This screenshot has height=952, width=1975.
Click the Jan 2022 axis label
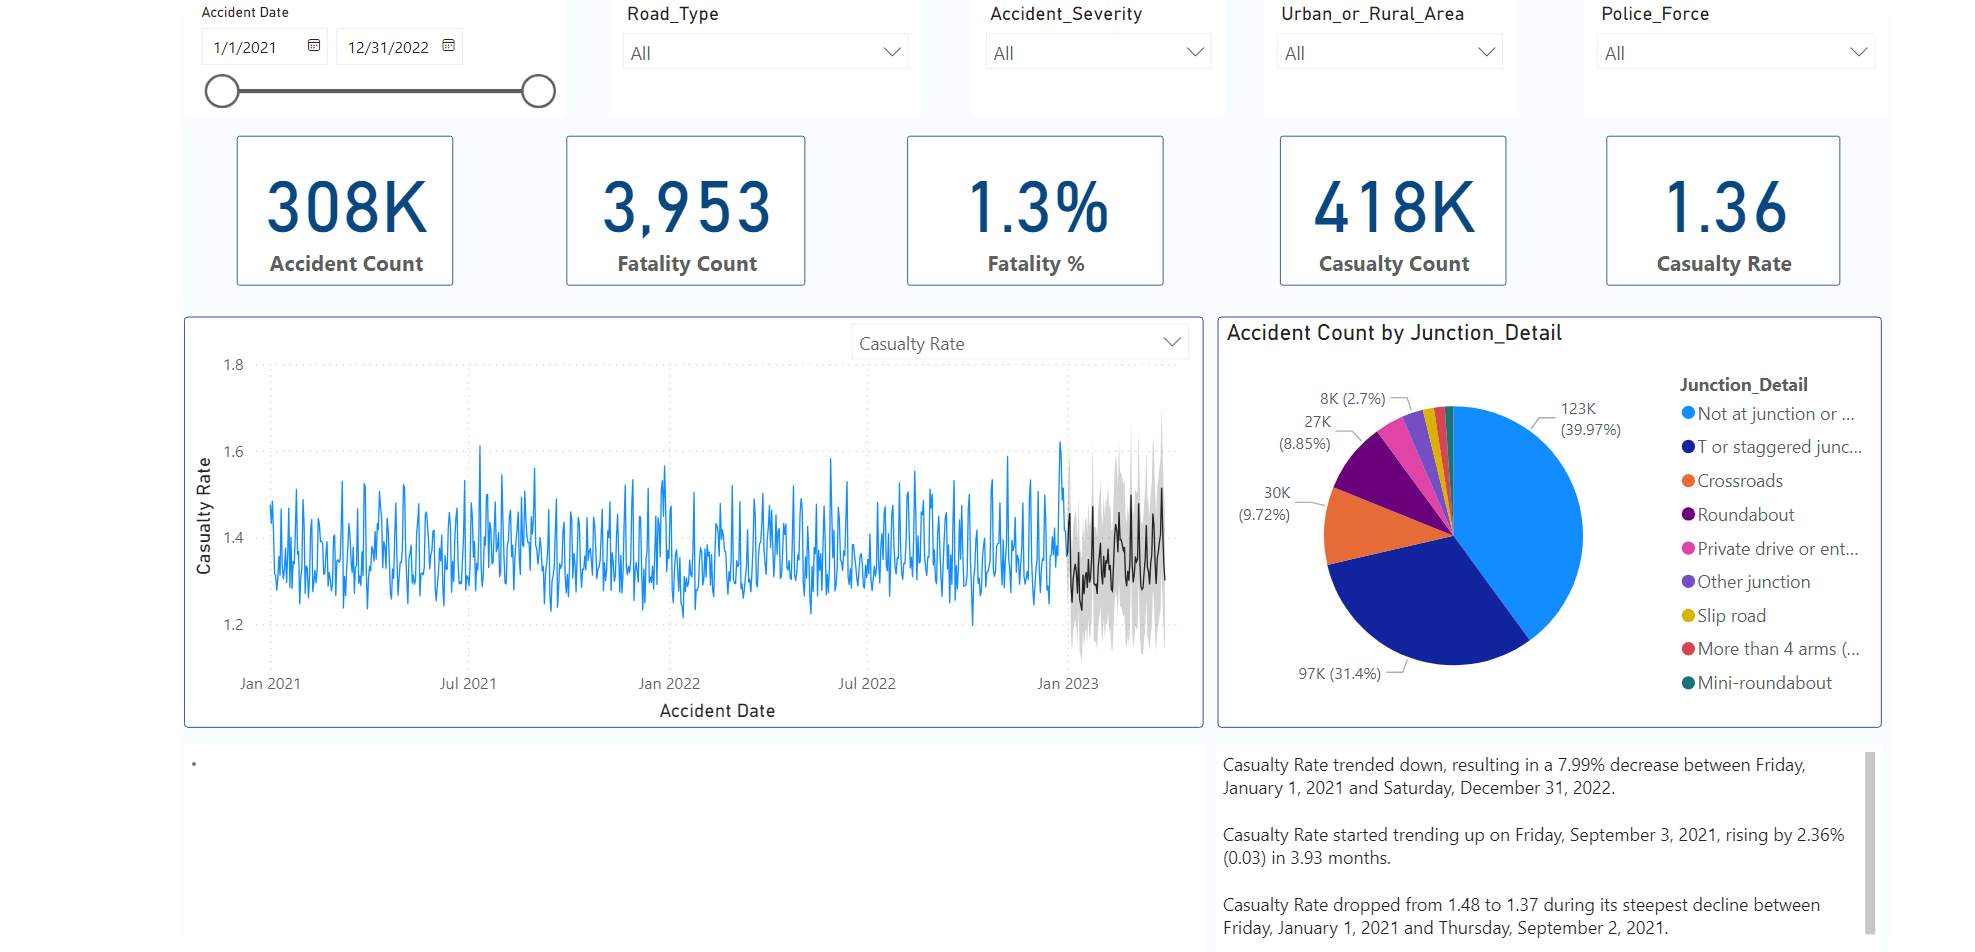[x=669, y=684]
